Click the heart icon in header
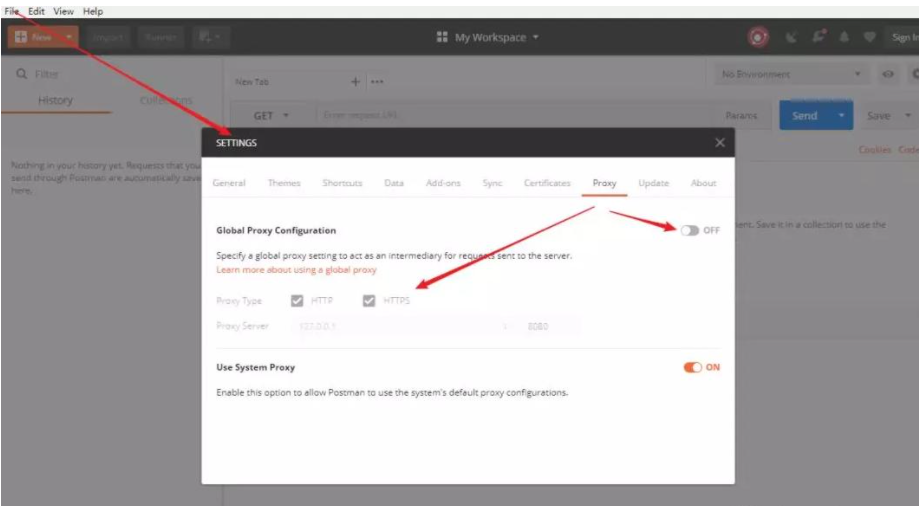919x506 pixels. 869,37
